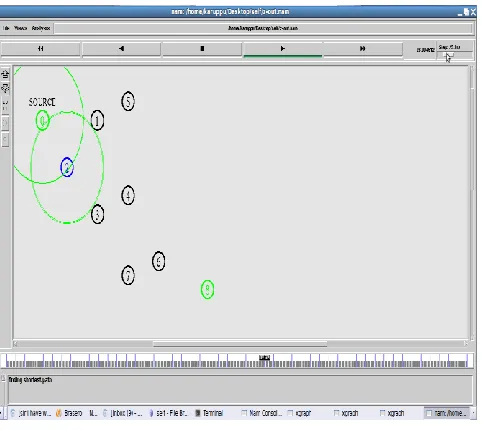Rewind the animation
Viewport: 482px width, 430px height.
40,49
